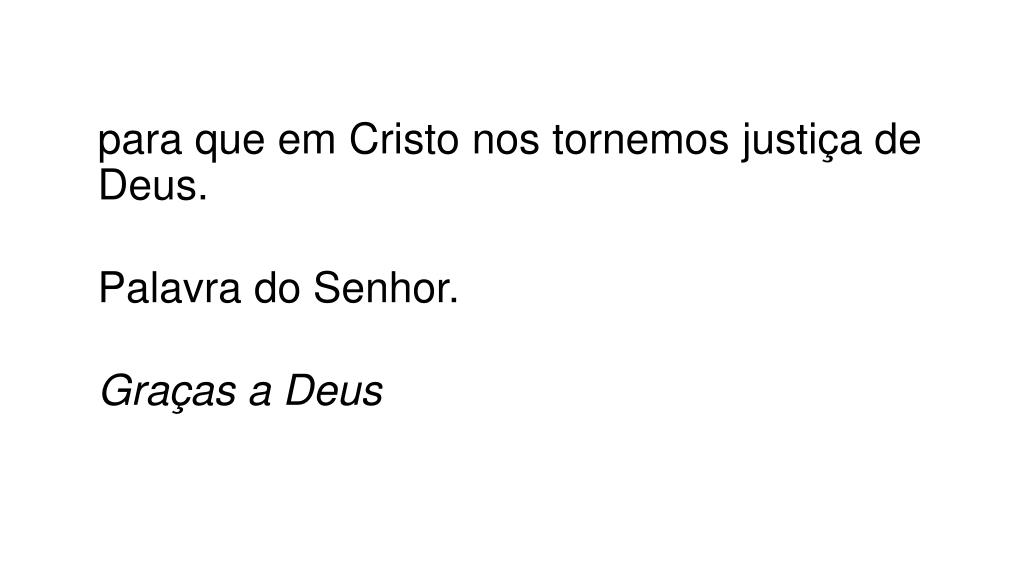Click the word "de" ending first line
The width and height of the screenshot is (1023, 575).
point(897,139)
